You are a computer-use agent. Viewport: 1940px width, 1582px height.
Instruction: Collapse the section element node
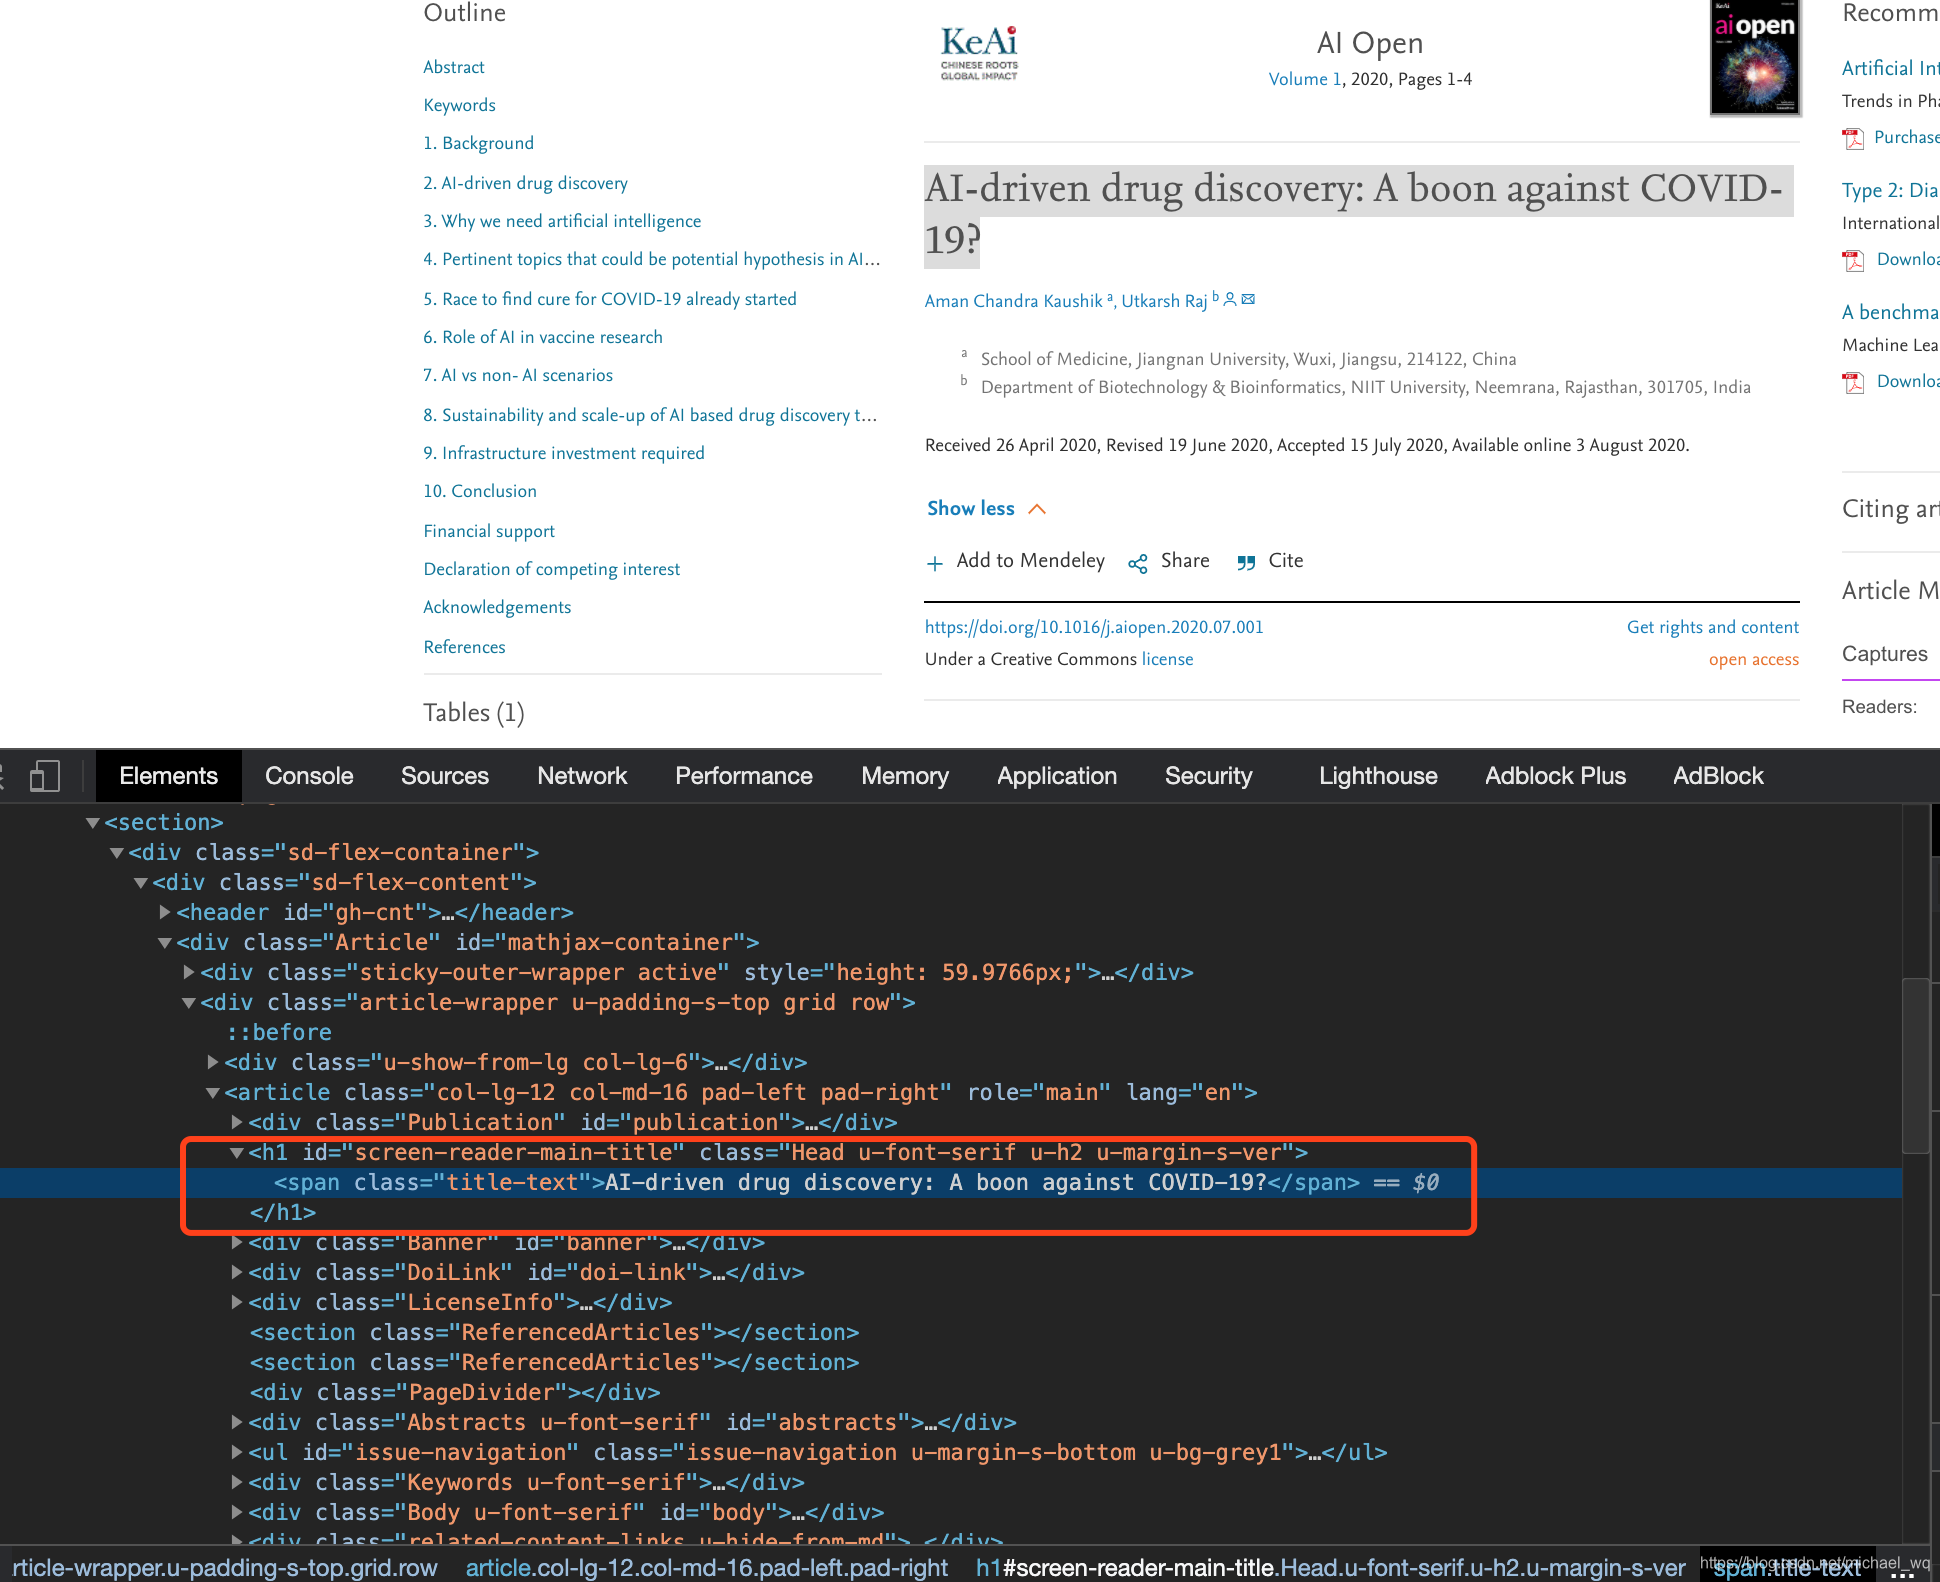pyautogui.click(x=93, y=822)
